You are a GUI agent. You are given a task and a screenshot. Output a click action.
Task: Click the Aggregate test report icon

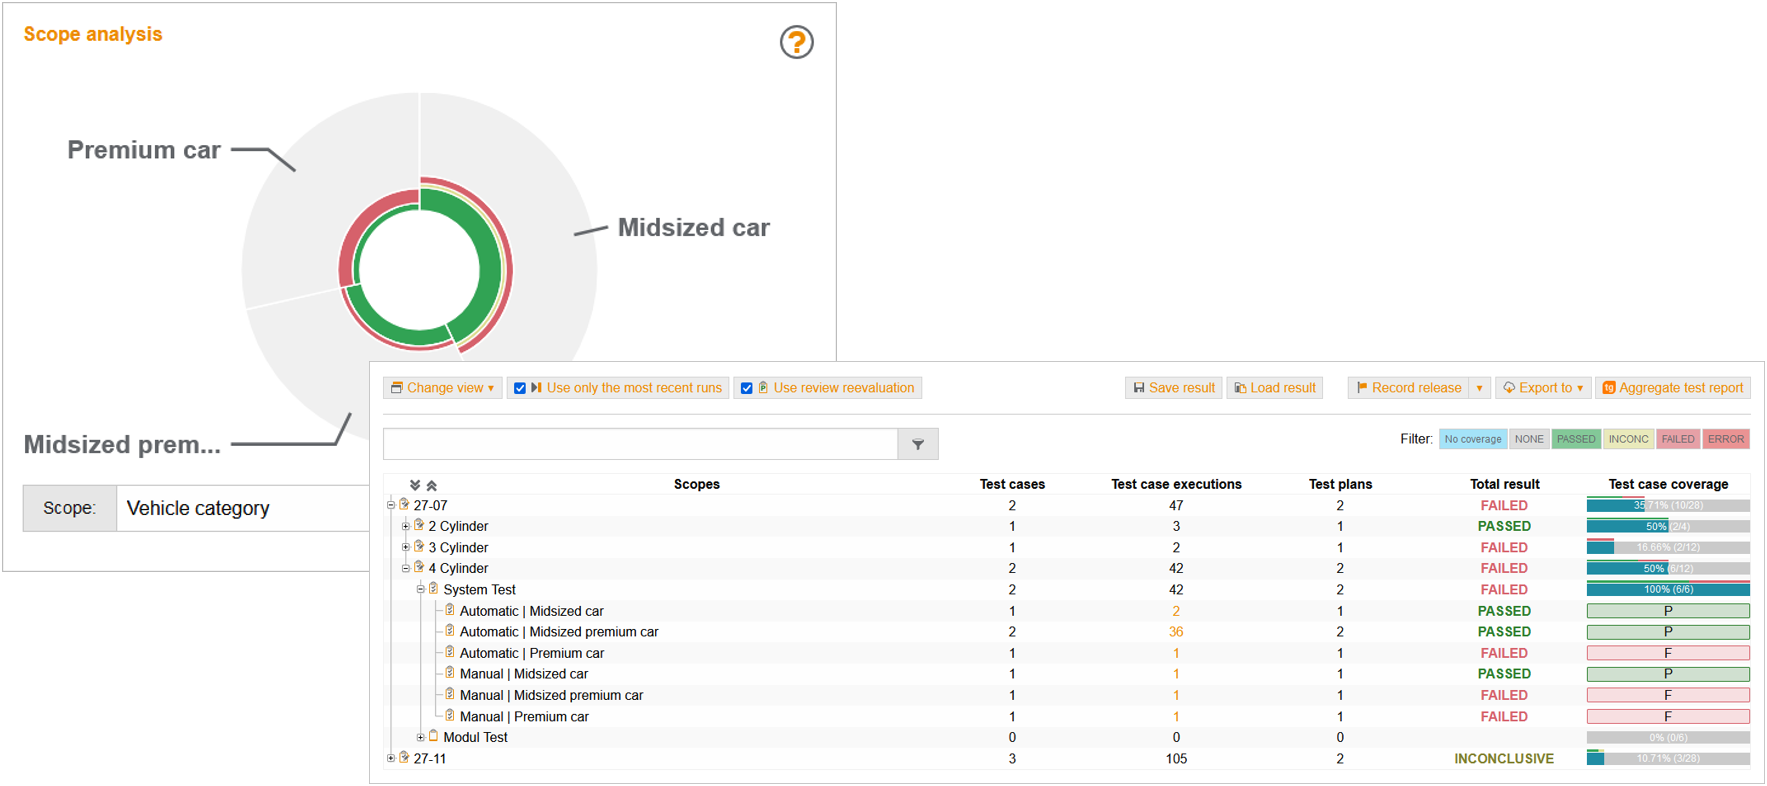click(1608, 388)
